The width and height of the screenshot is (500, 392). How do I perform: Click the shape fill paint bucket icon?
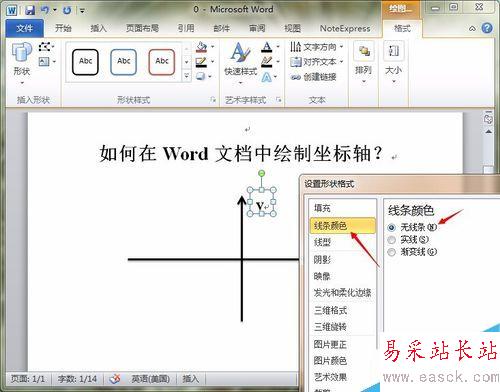click(202, 47)
